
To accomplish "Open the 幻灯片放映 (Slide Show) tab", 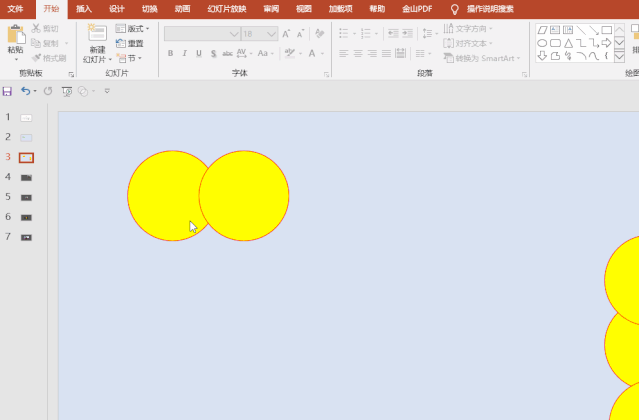I will 227,9.
